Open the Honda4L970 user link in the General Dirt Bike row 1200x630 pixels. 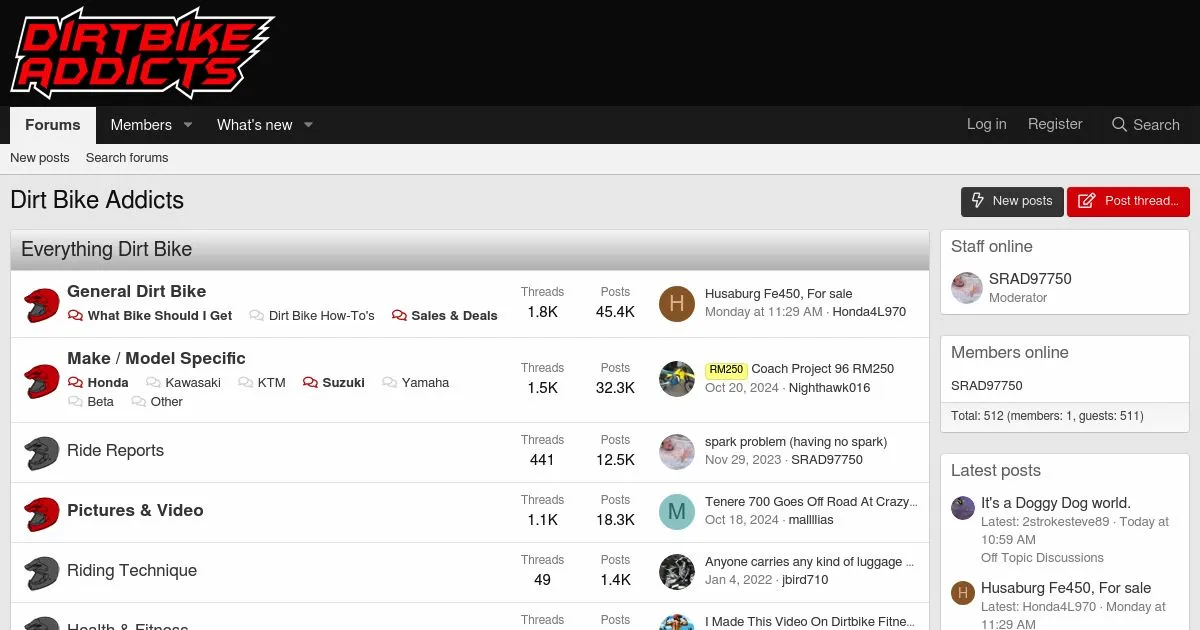pos(870,312)
